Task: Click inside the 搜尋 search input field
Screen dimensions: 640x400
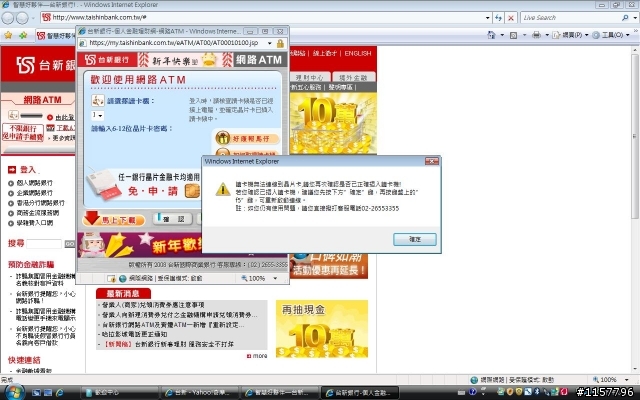Action: tap(44, 244)
